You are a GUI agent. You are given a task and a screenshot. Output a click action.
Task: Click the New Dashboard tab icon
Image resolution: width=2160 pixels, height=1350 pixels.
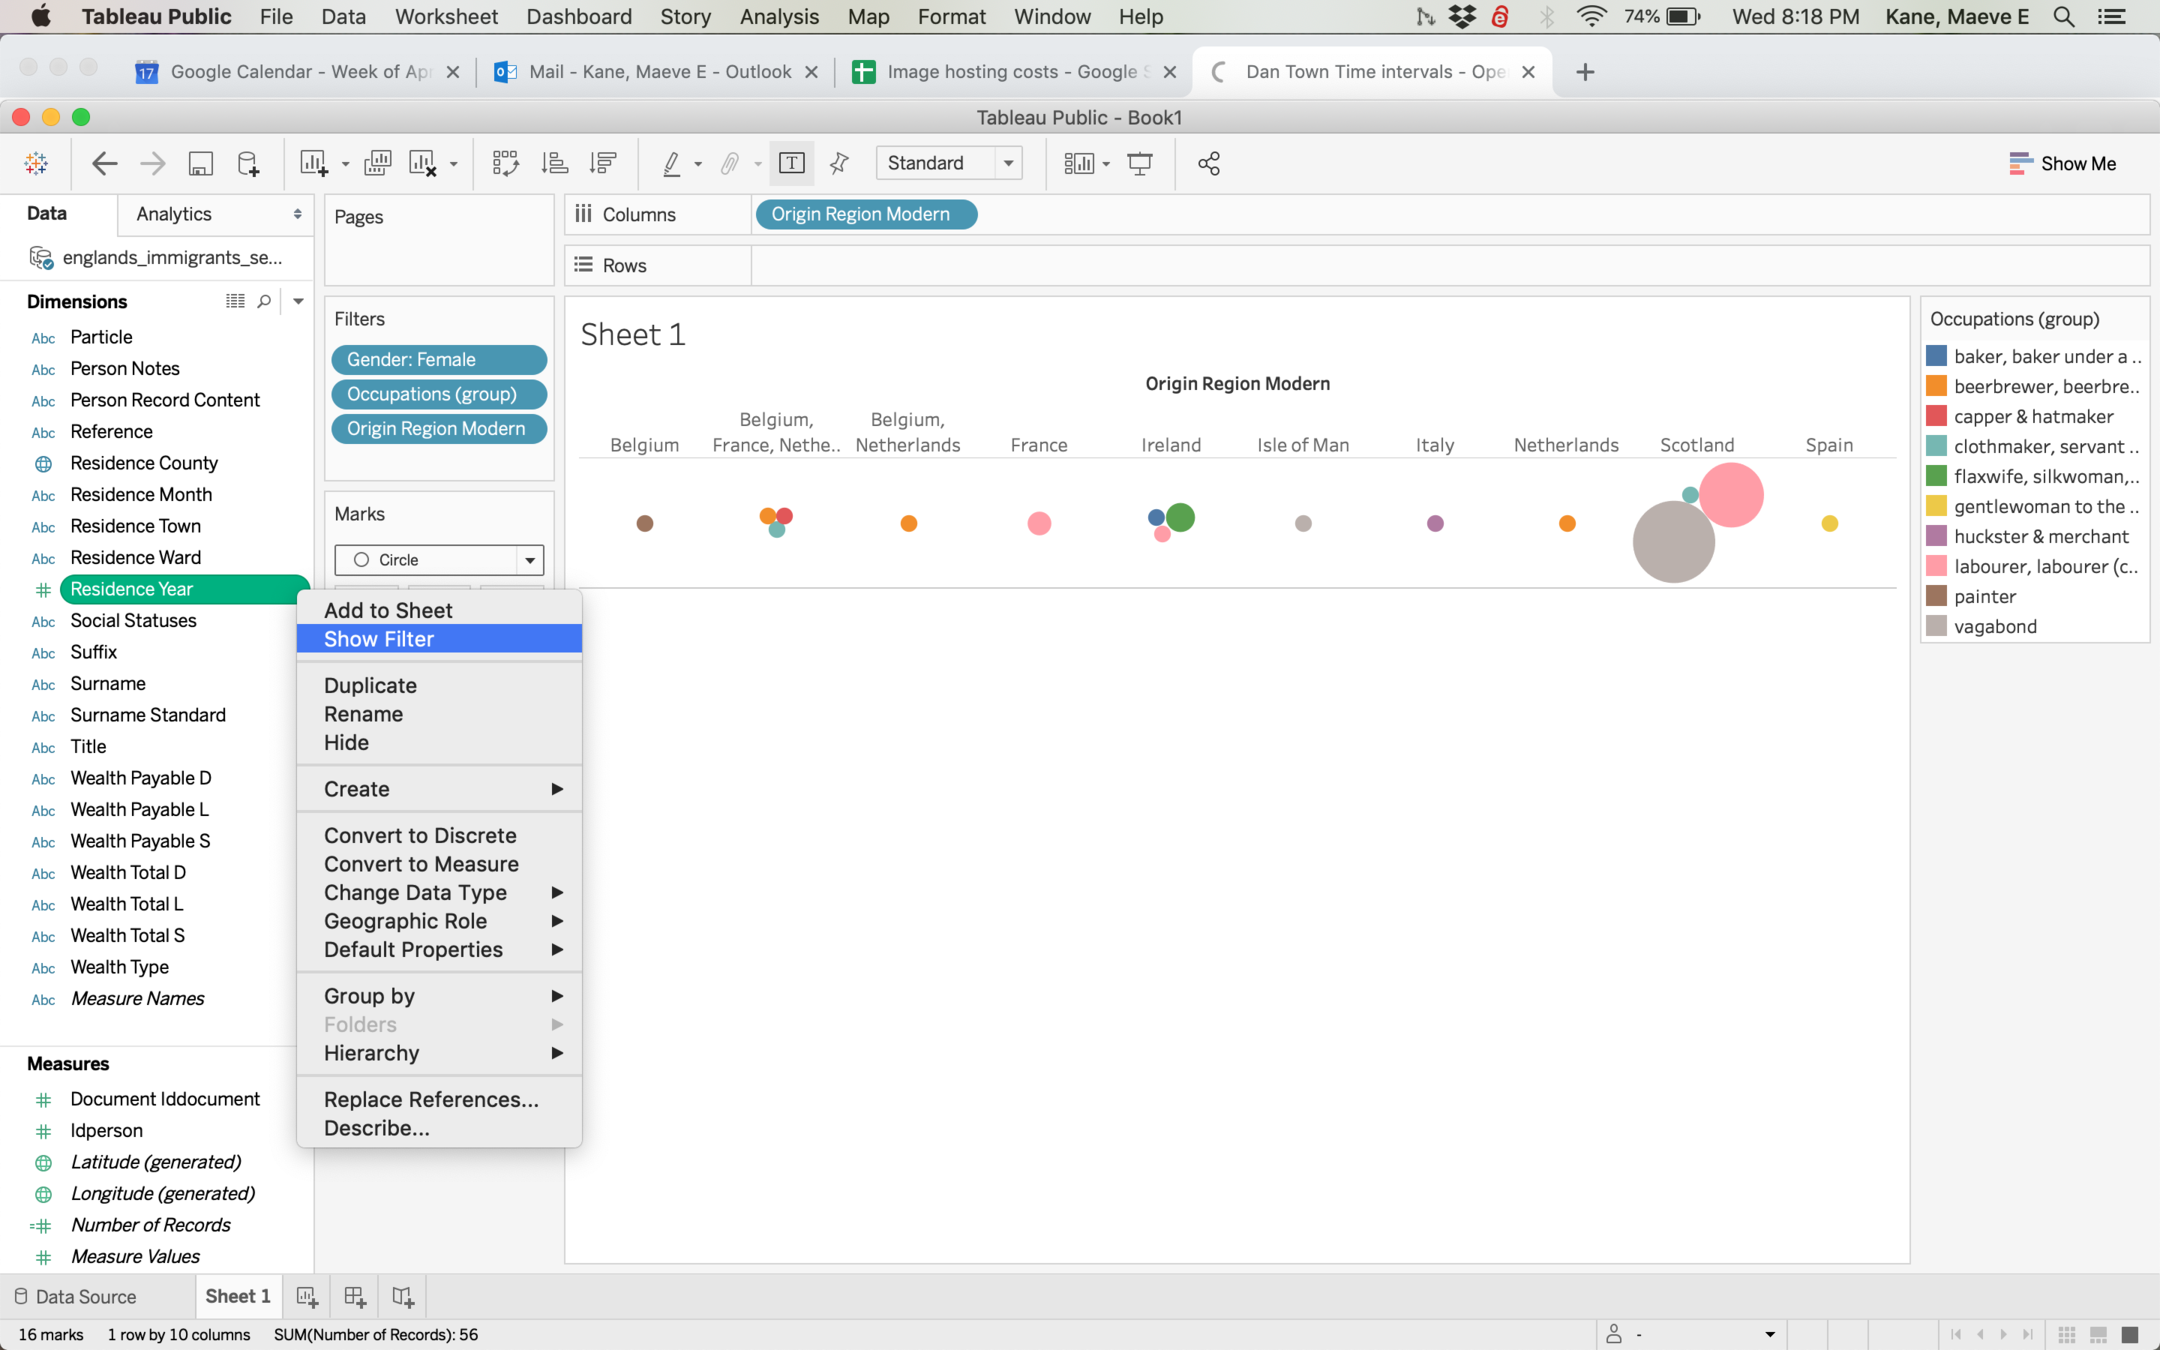[x=355, y=1297]
